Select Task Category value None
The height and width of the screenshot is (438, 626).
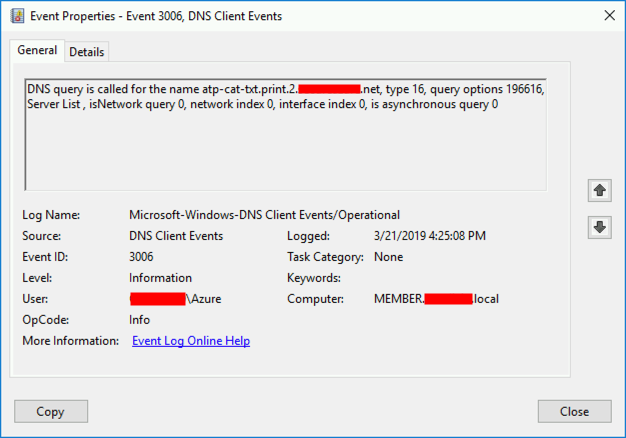388,257
